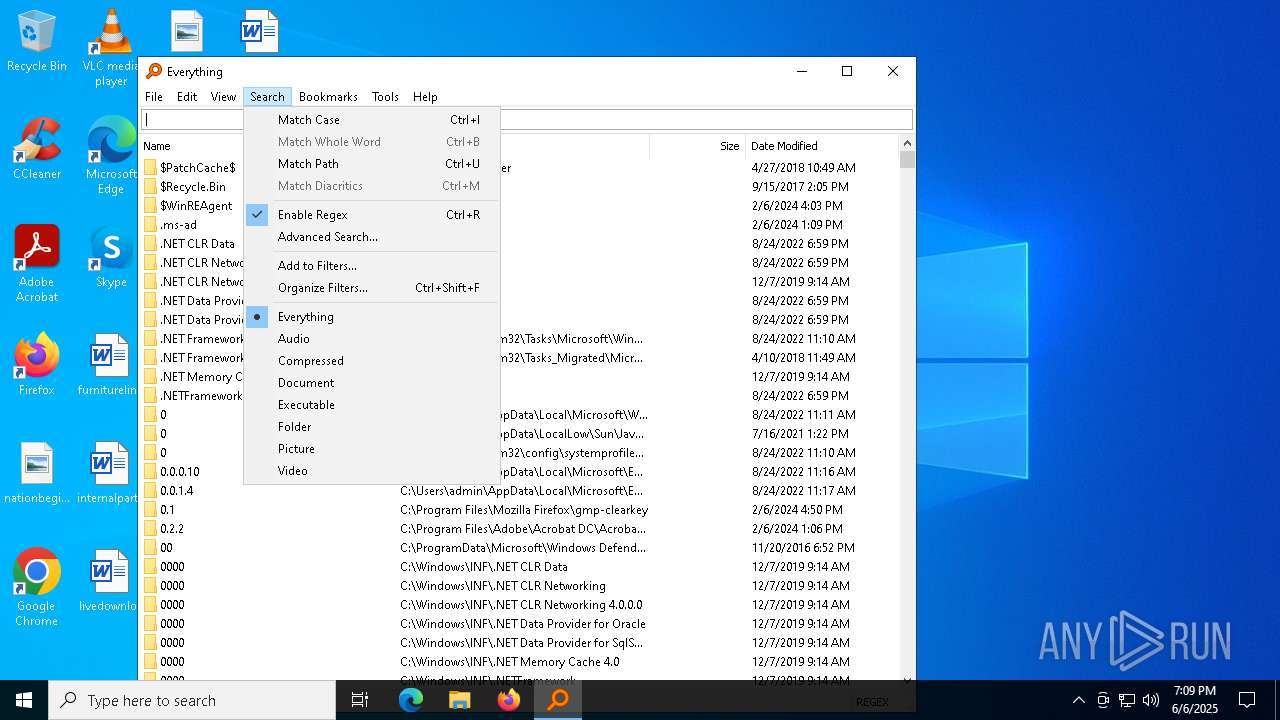Select the Everything filter

[x=370, y=317]
